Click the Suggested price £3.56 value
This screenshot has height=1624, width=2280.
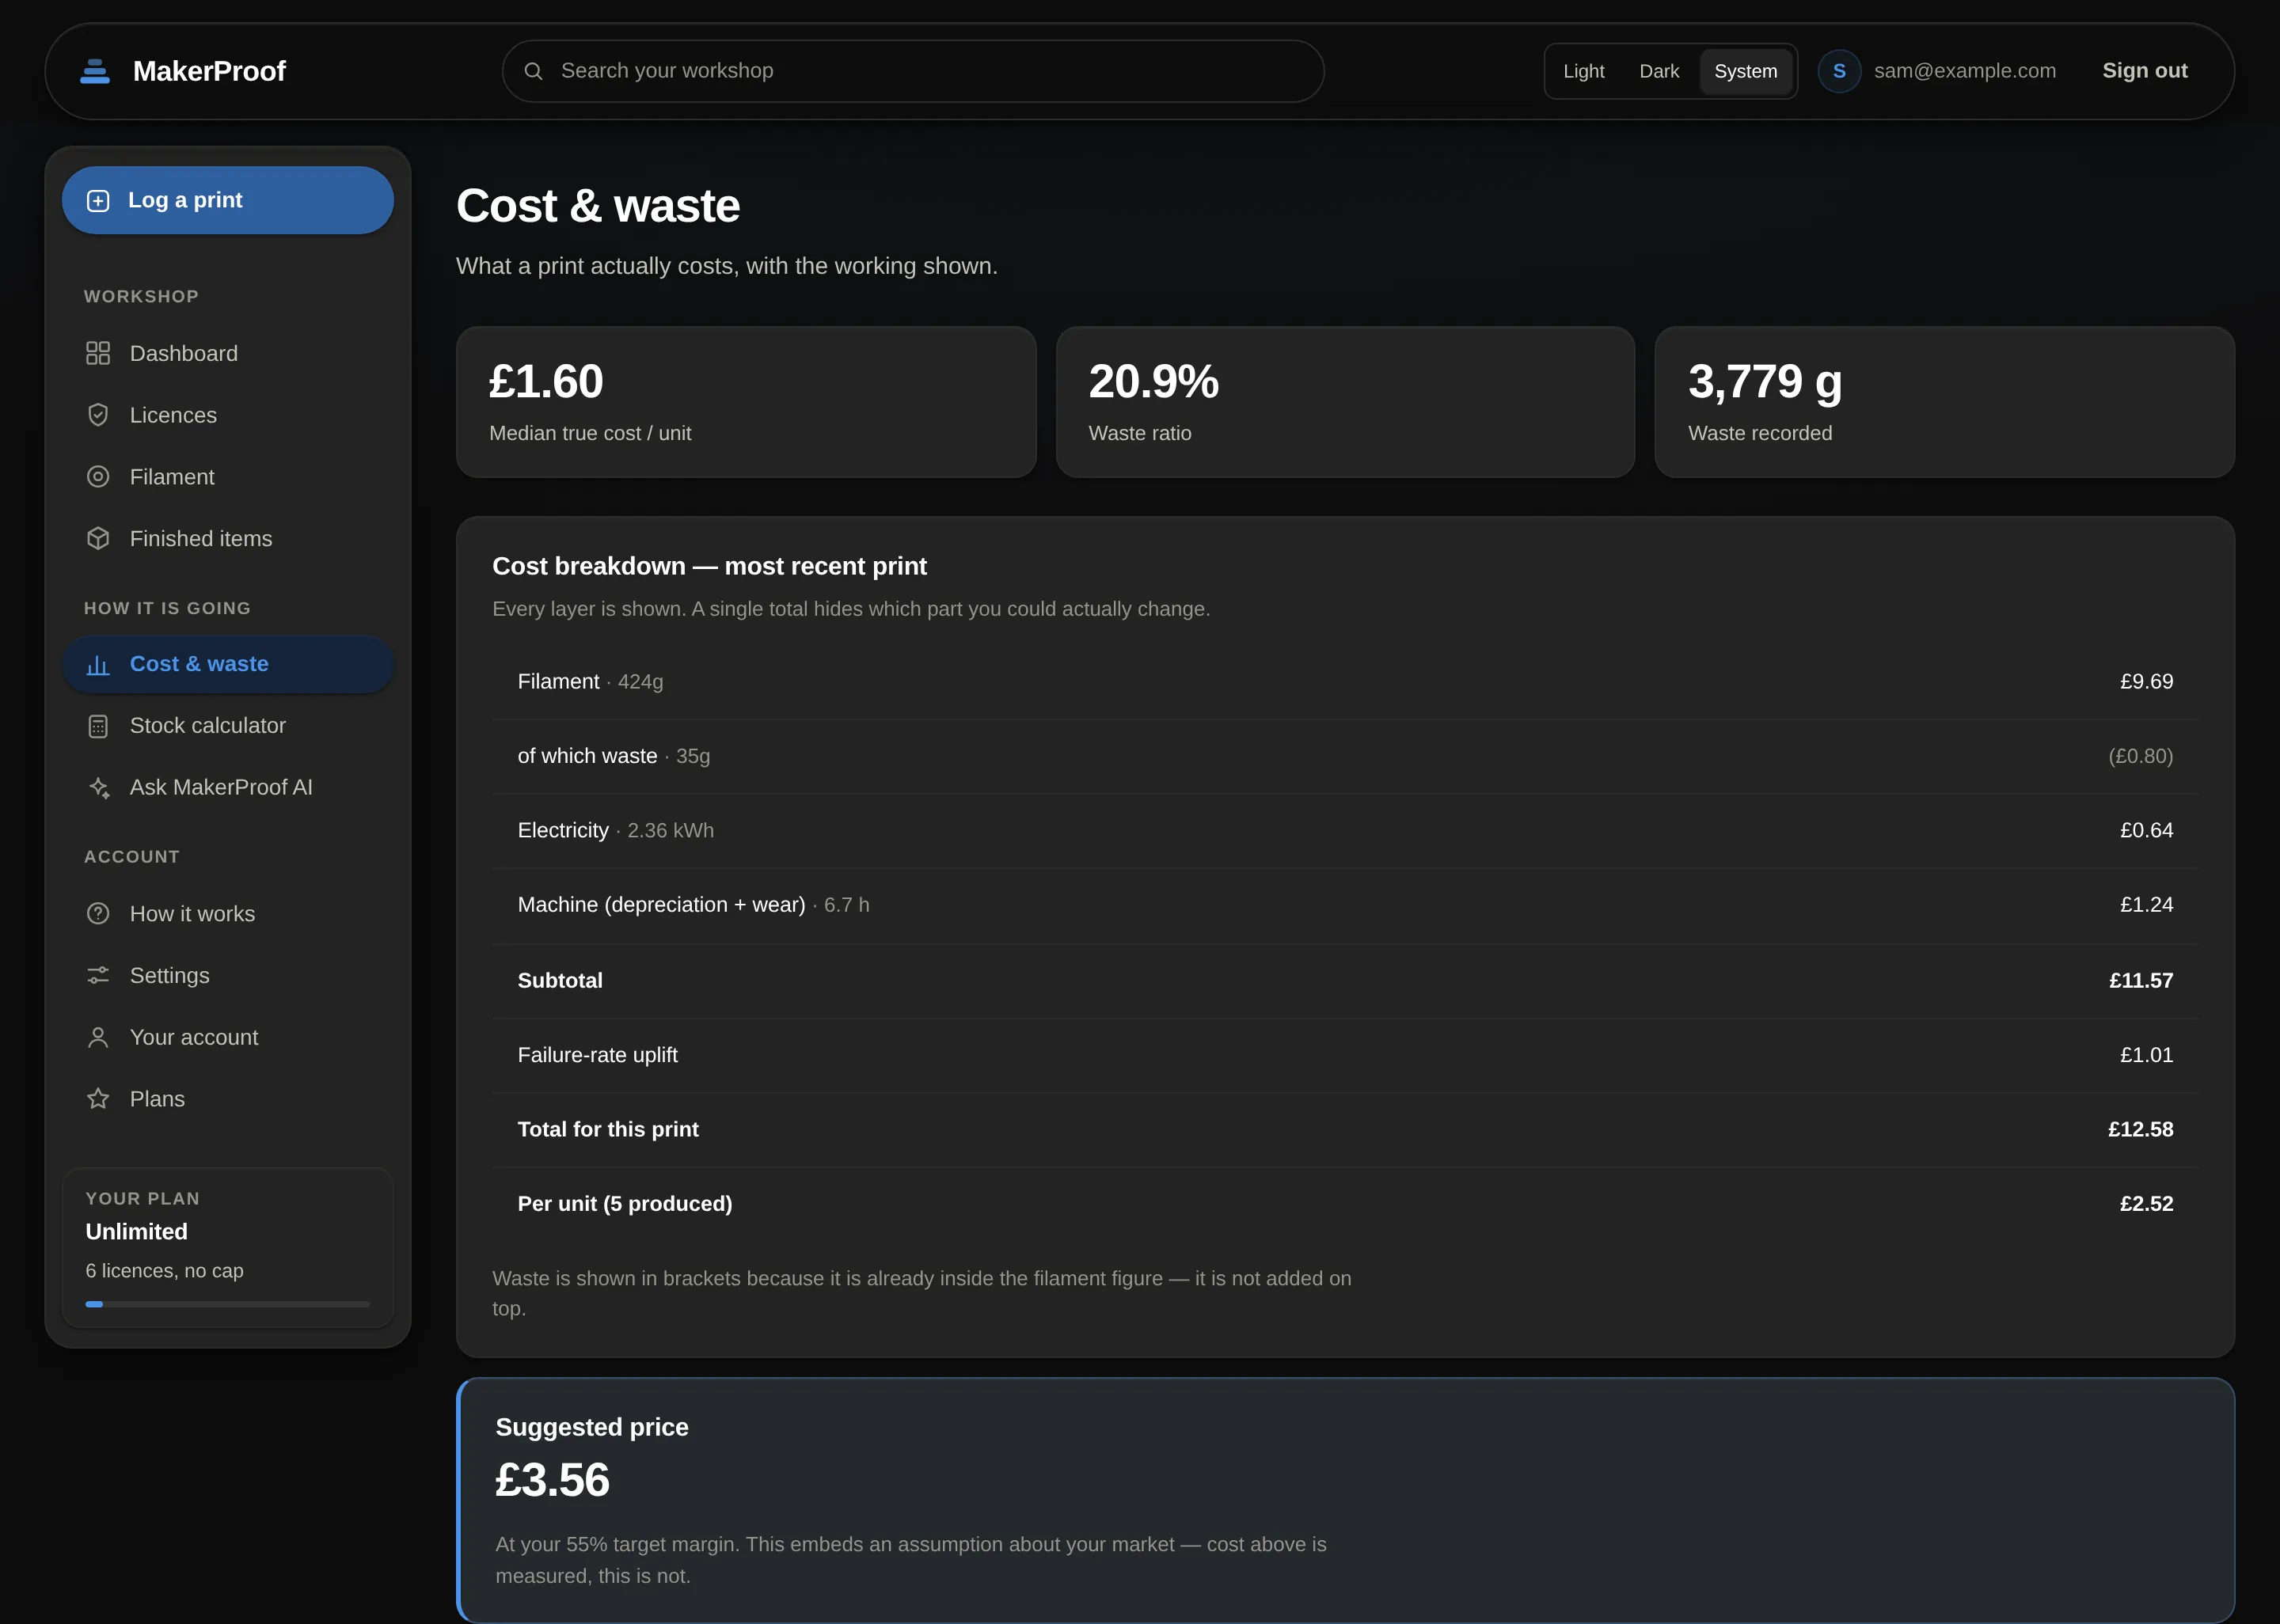552,1480
